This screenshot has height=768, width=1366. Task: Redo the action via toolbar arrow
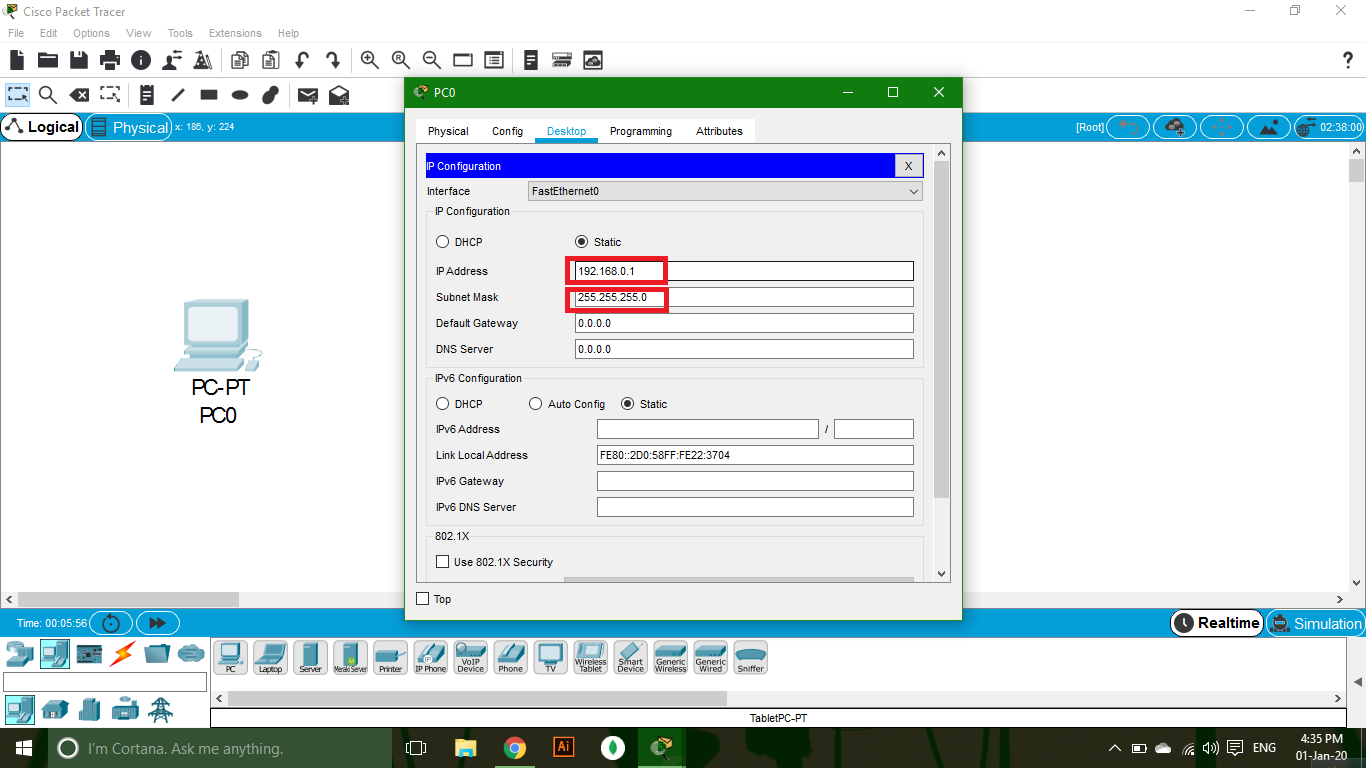click(333, 60)
